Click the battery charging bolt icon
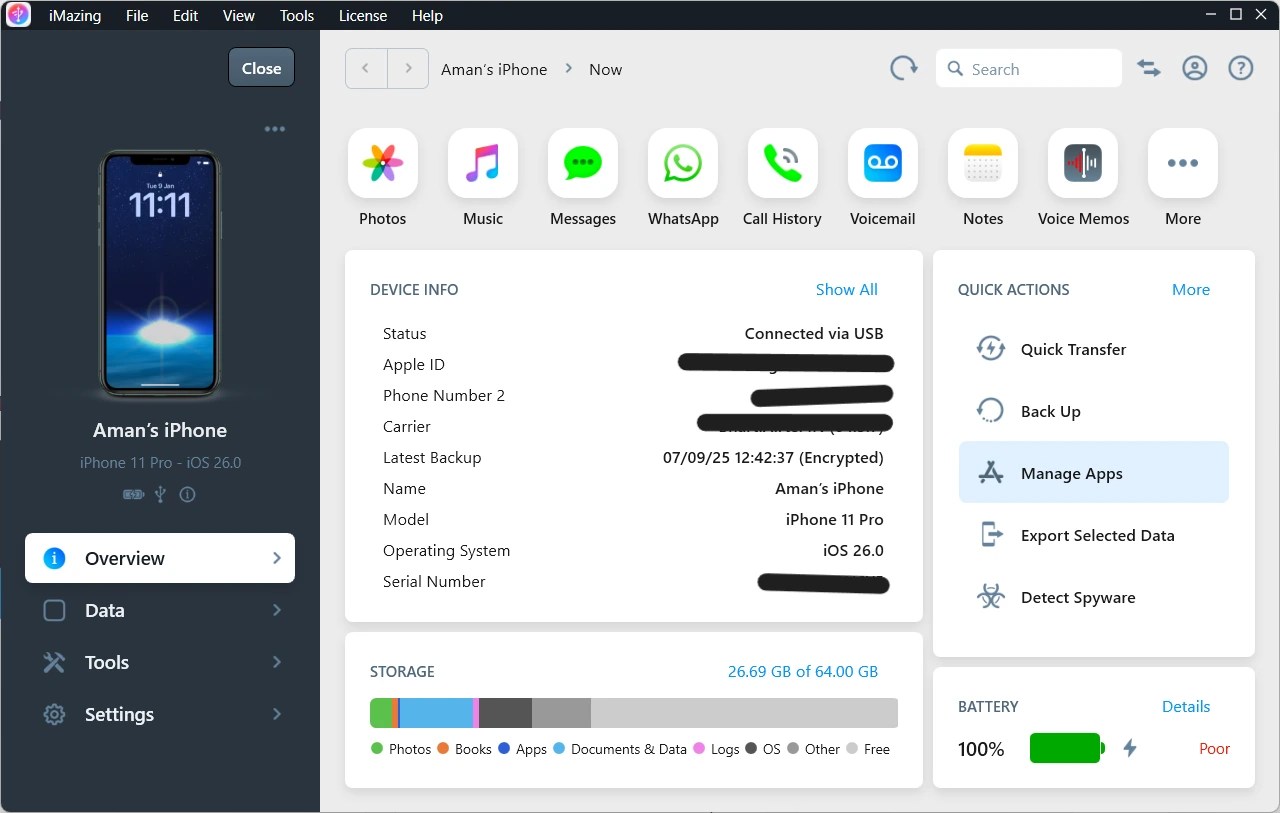1280x813 pixels. point(1130,748)
